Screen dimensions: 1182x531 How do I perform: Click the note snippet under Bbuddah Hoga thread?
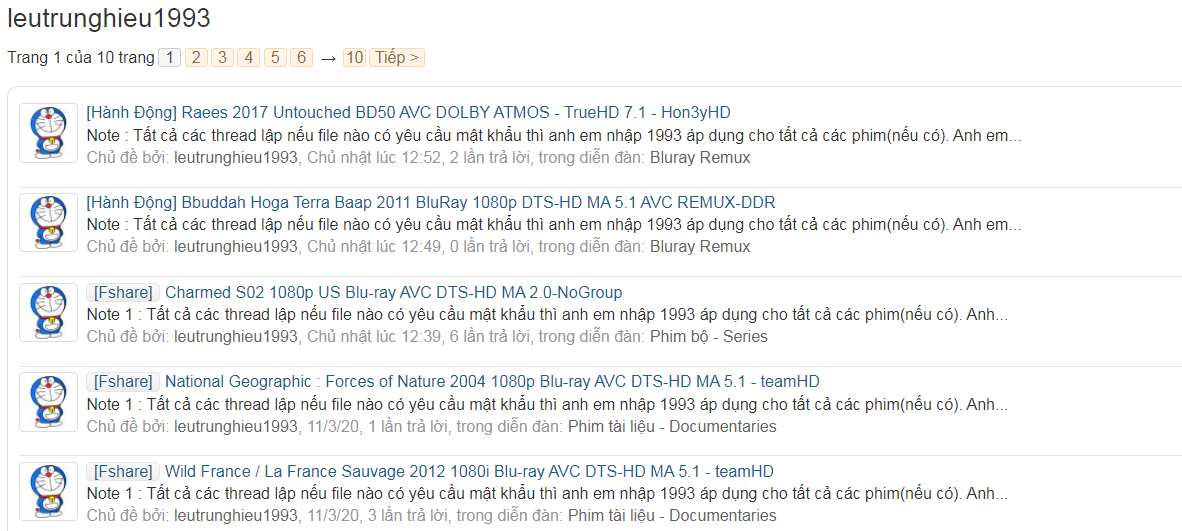(554, 225)
